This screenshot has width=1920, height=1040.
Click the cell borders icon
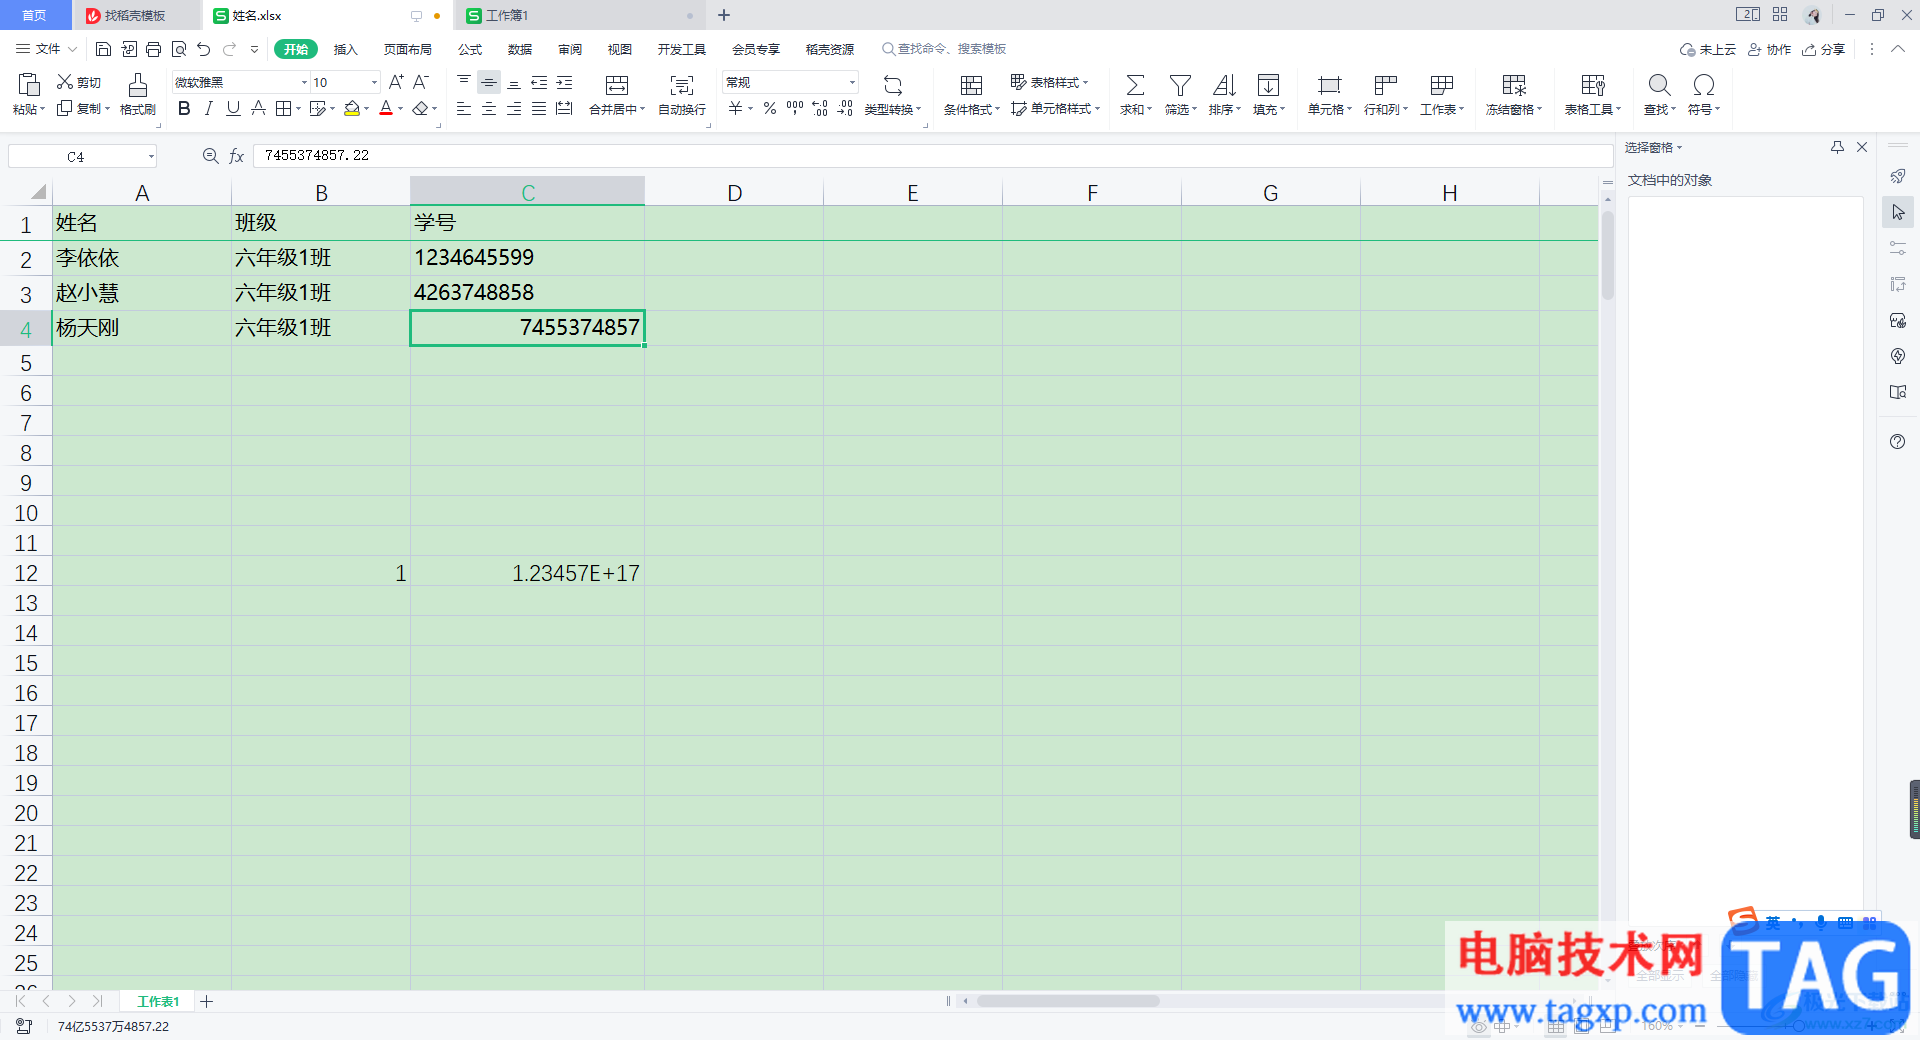coord(283,108)
